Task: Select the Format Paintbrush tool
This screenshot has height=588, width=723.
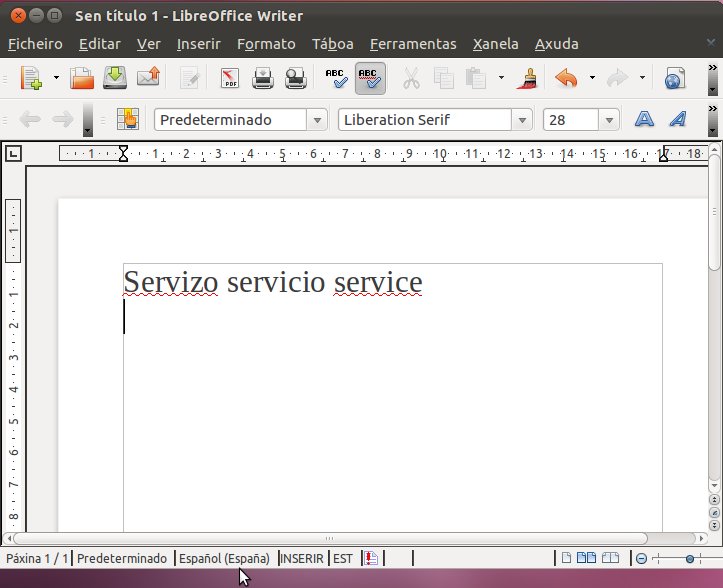Action: click(528, 78)
